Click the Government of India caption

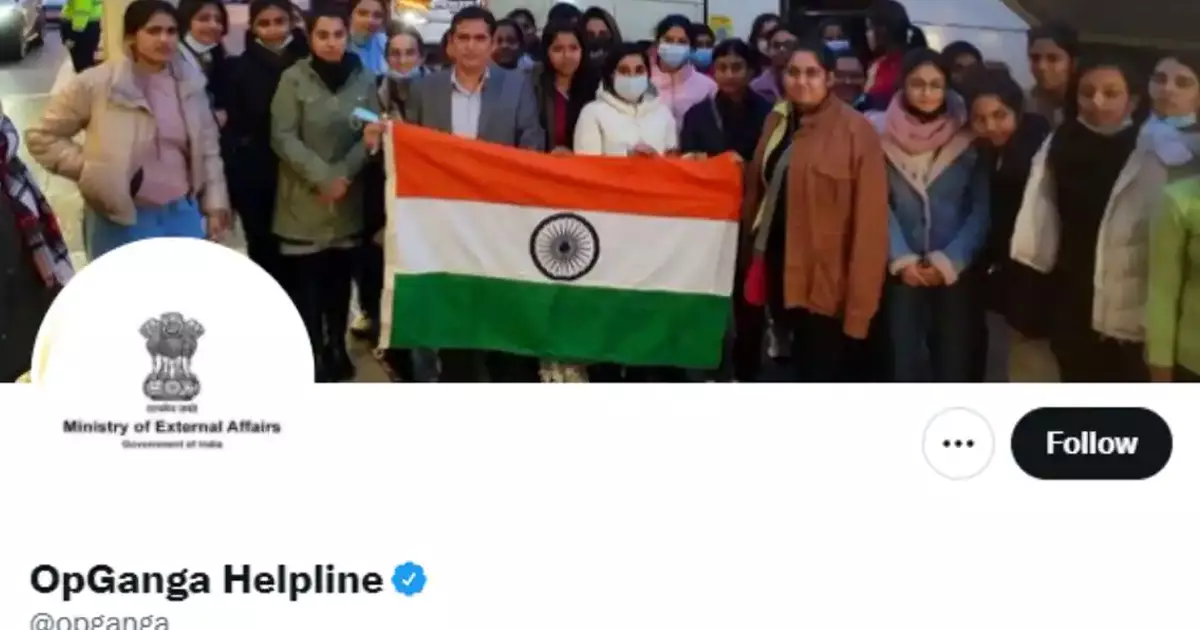(172, 443)
